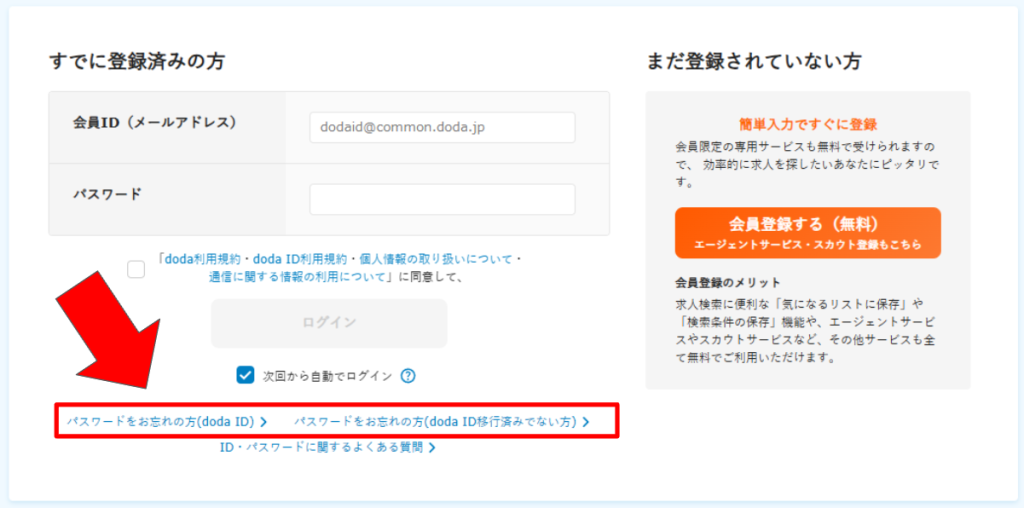1024x508 pixels.
Task: Open 通信に関する情報の利用について link
Action: (296, 276)
